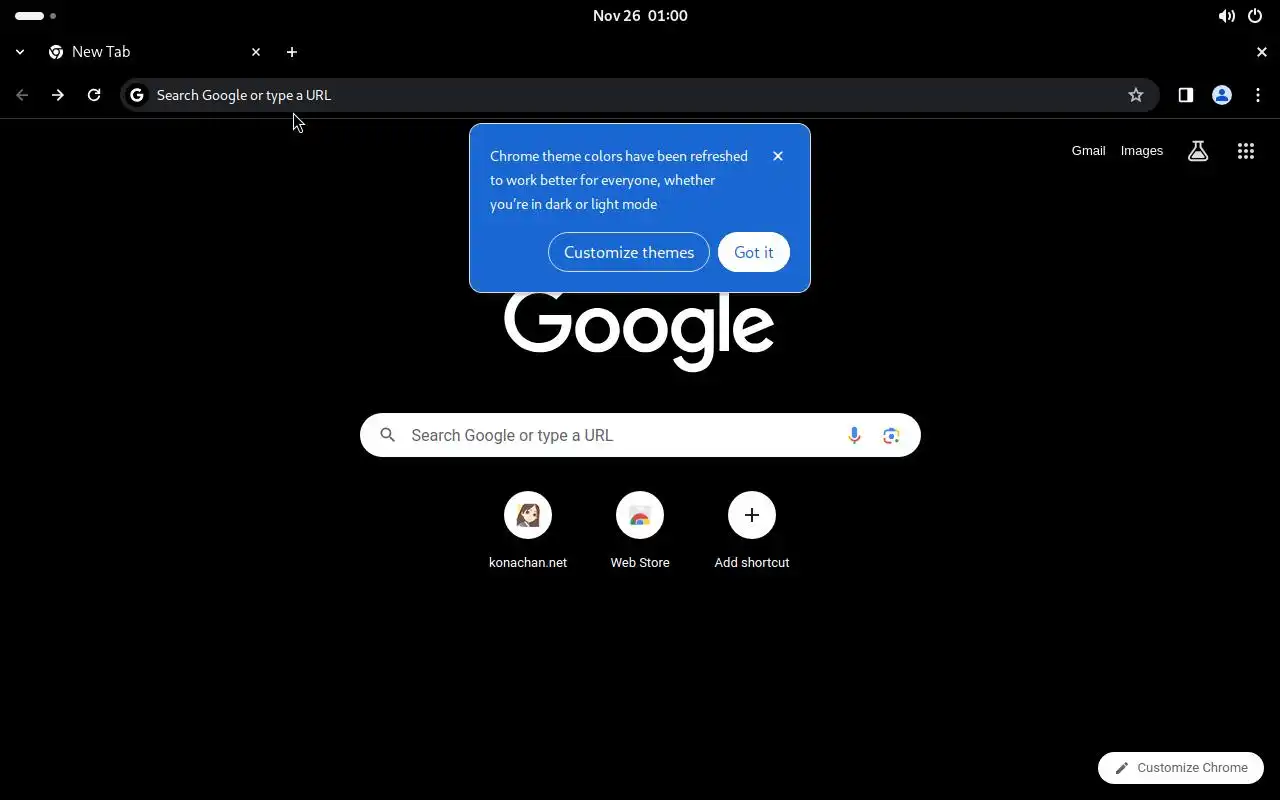This screenshot has height=800, width=1280.
Task: Open the Web Store shortcut
Action: (640, 532)
